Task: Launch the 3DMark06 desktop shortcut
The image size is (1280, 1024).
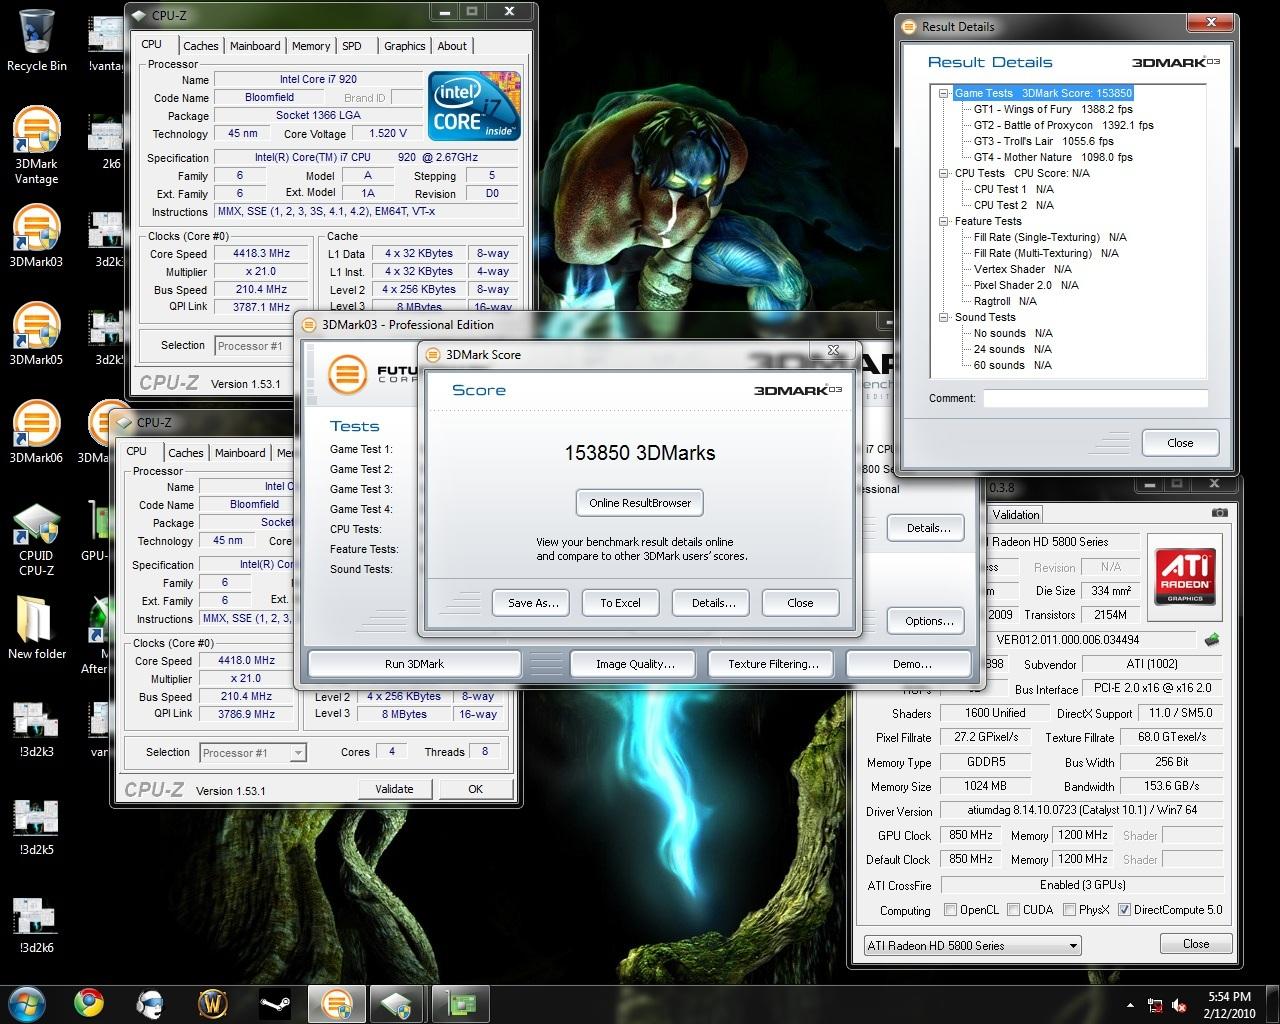Action: coord(37,430)
